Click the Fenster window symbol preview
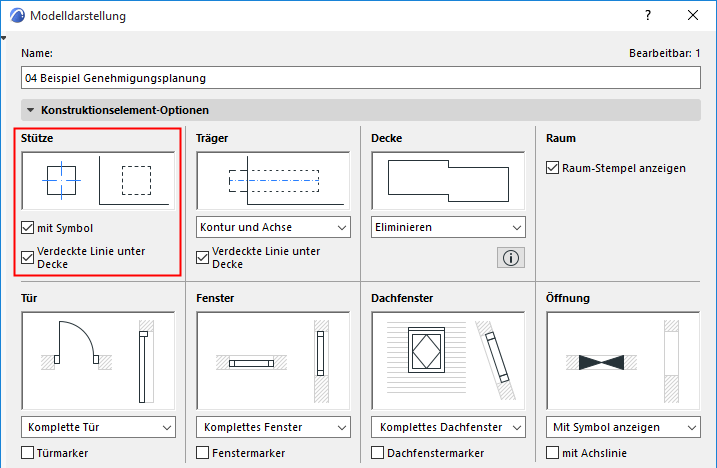The height and width of the screenshot is (468, 717). point(273,360)
